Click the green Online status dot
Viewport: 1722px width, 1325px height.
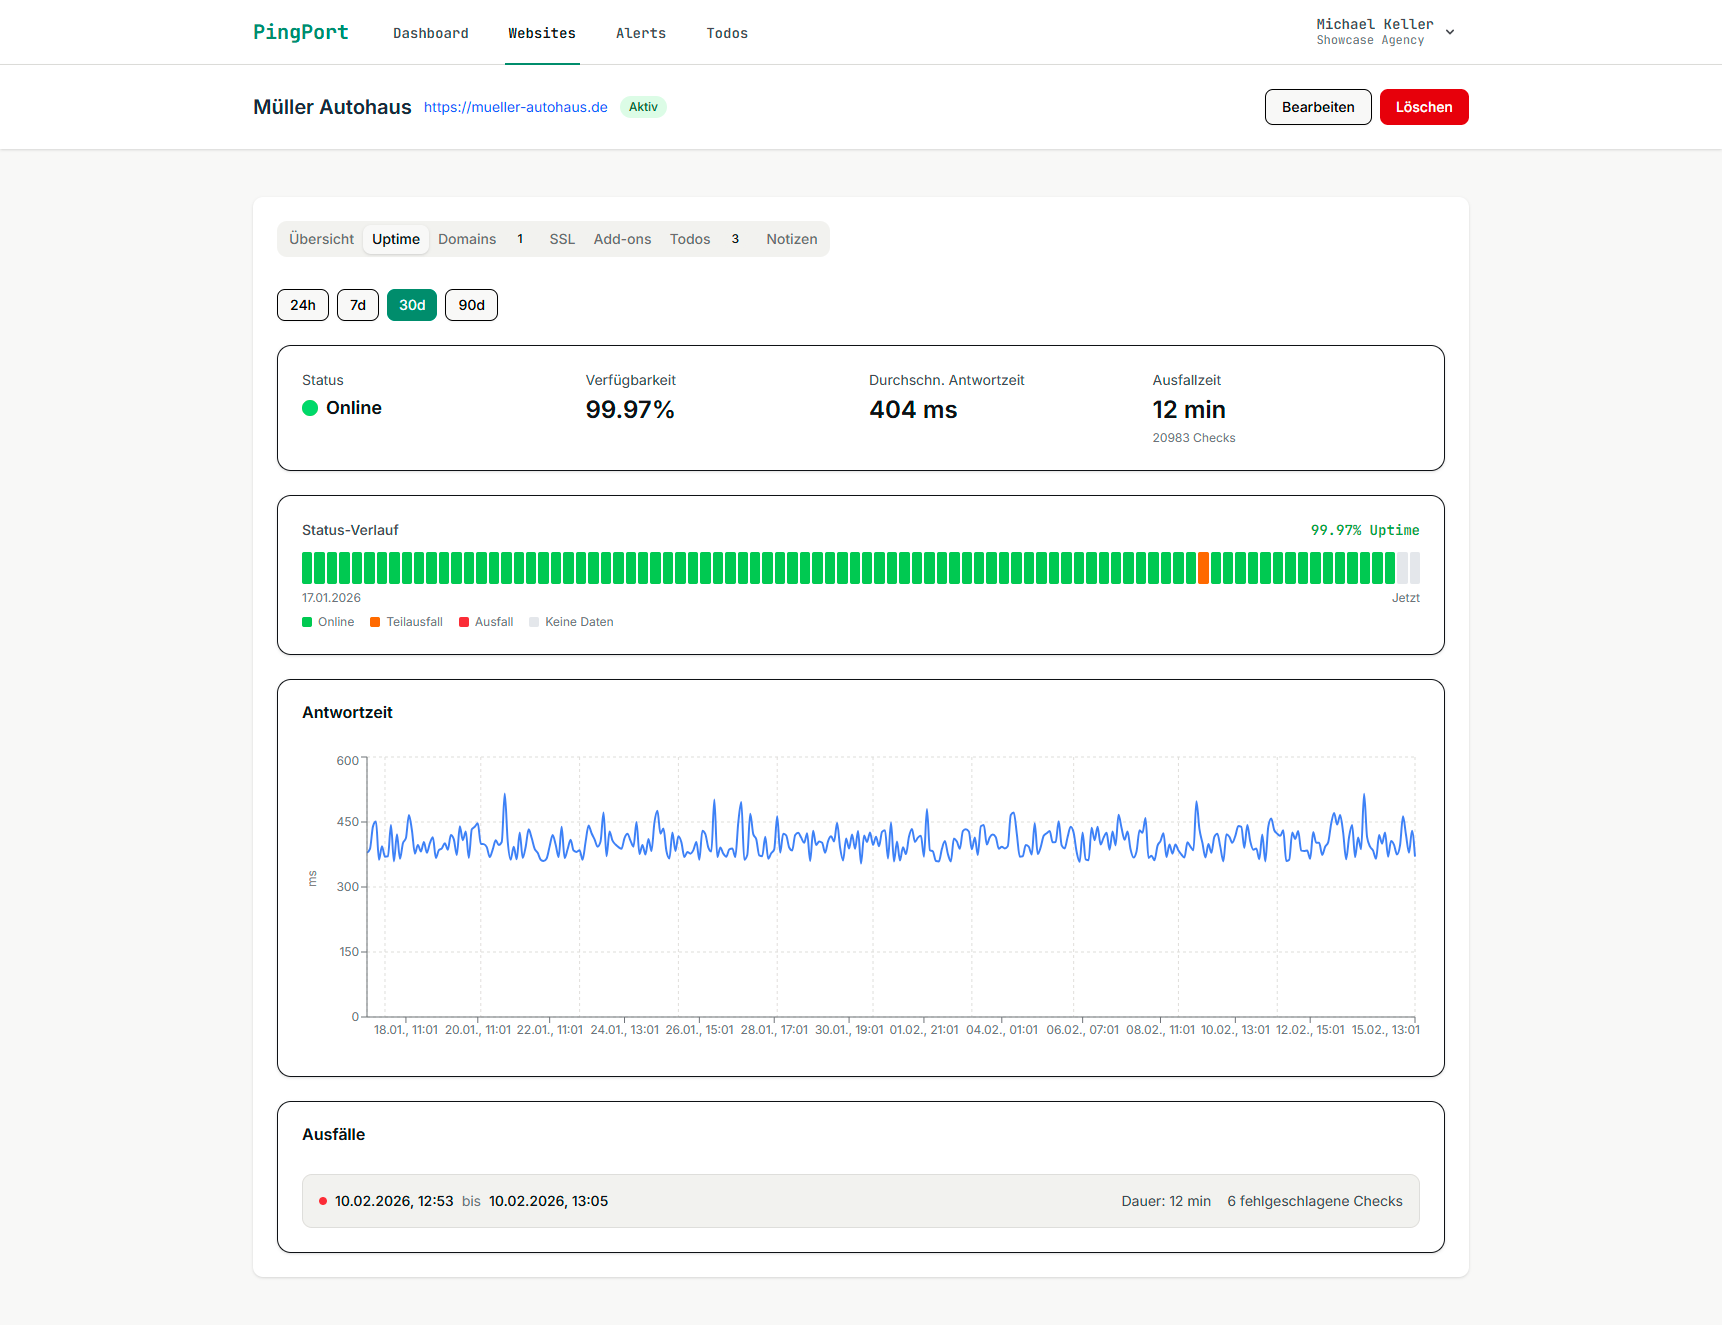(310, 408)
